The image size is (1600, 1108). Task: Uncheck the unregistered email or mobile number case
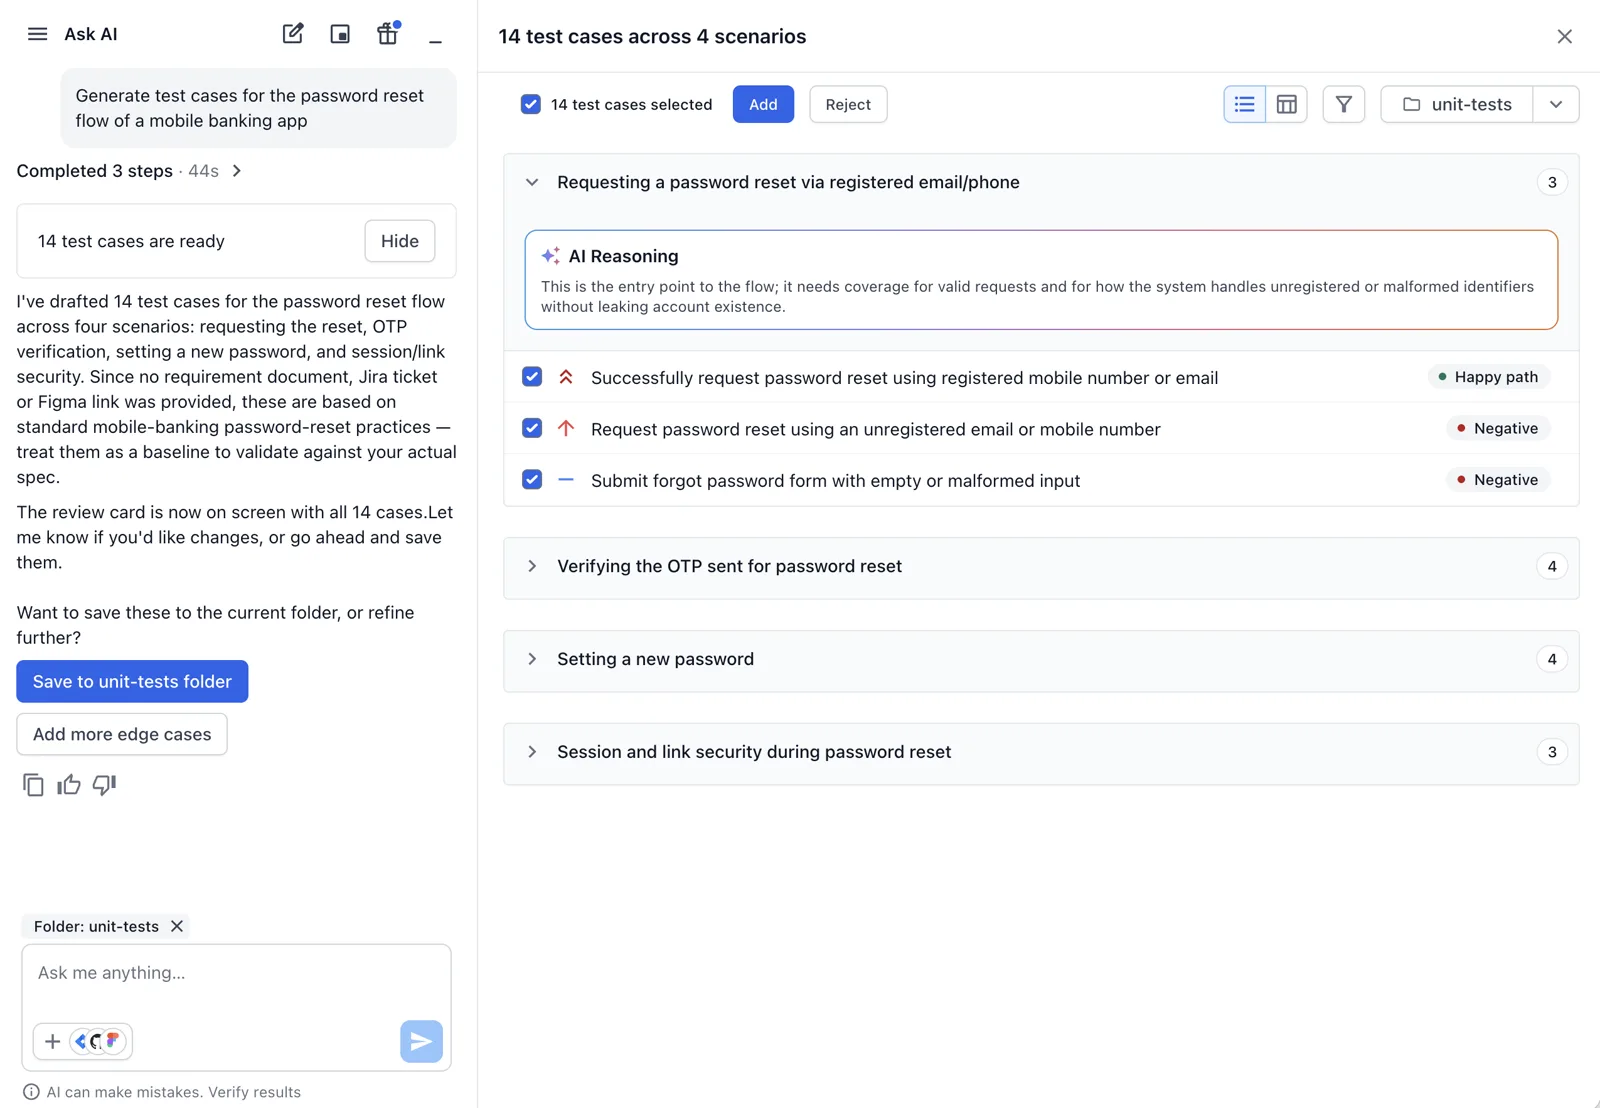point(532,428)
